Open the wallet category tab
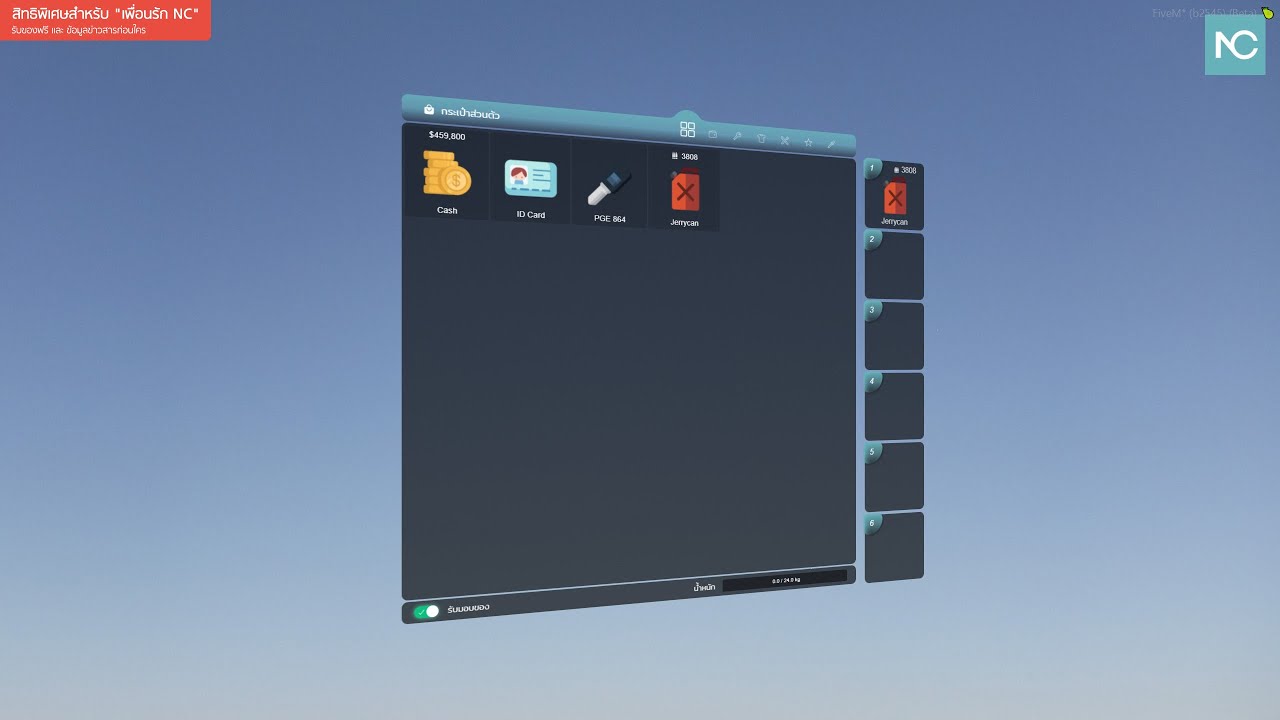1280x720 pixels. click(x=713, y=134)
